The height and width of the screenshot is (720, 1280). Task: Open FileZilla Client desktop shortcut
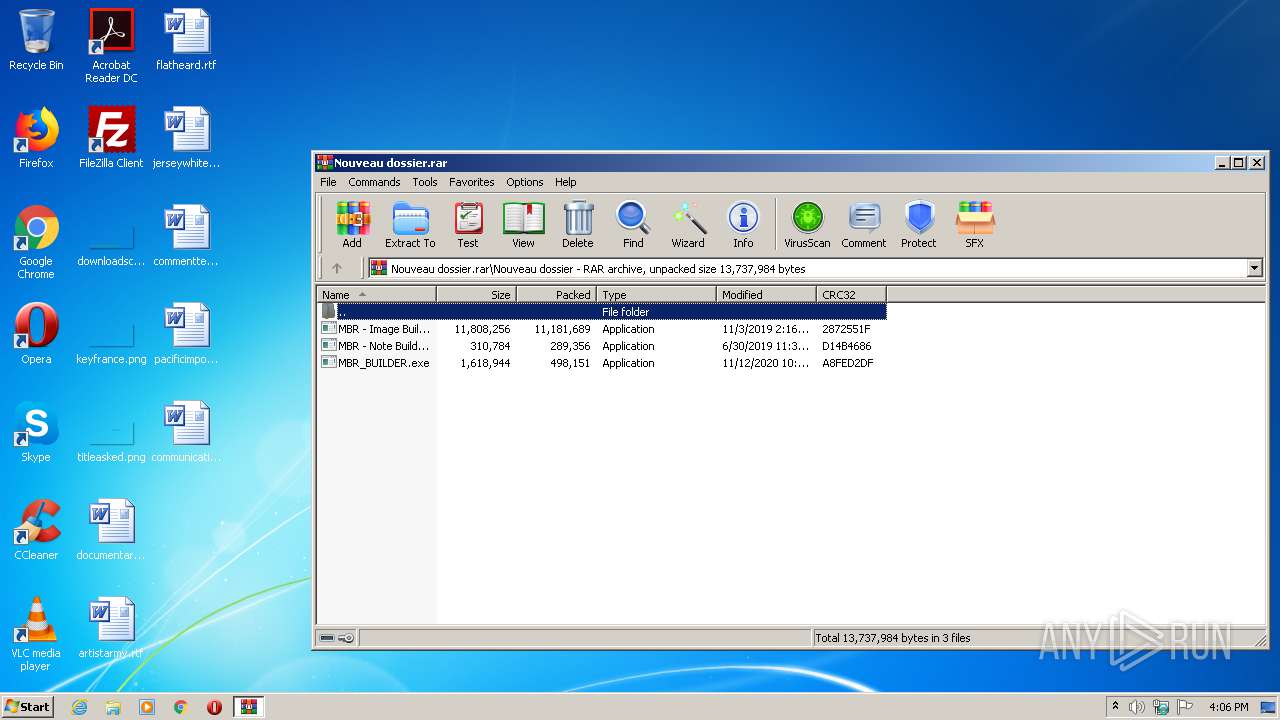coord(111,138)
